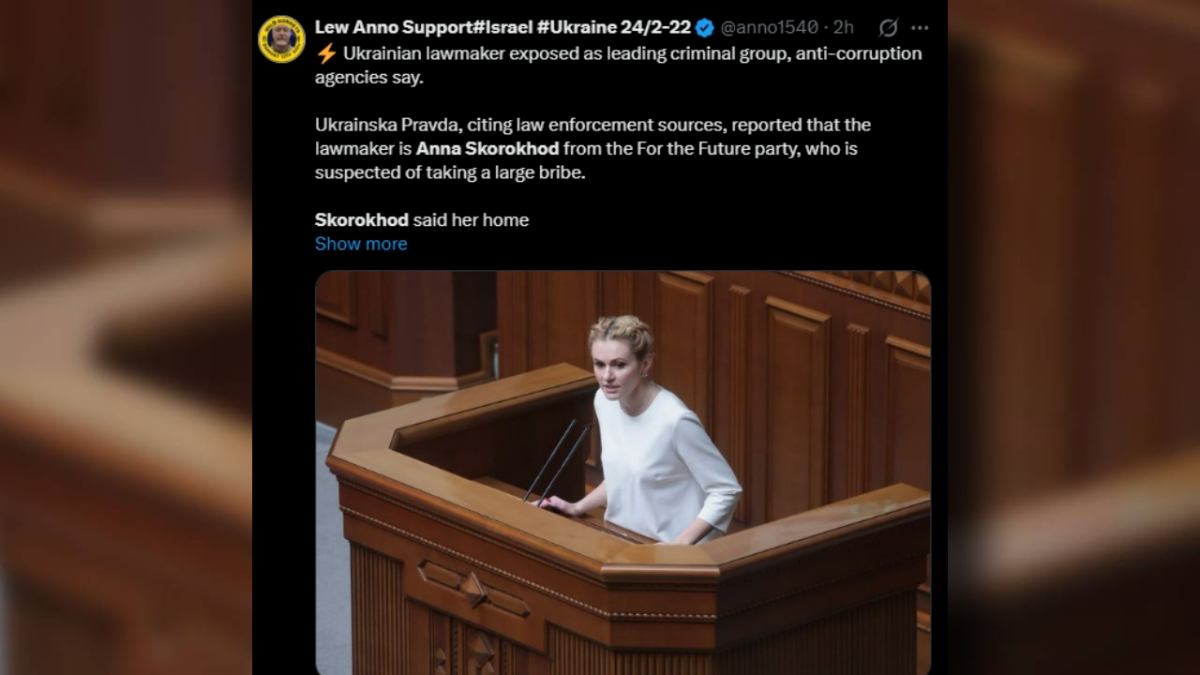The width and height of the screenshot is (1200, 675).
Task: Click the microphones on the podium photo
Action: tap(557, 461)
